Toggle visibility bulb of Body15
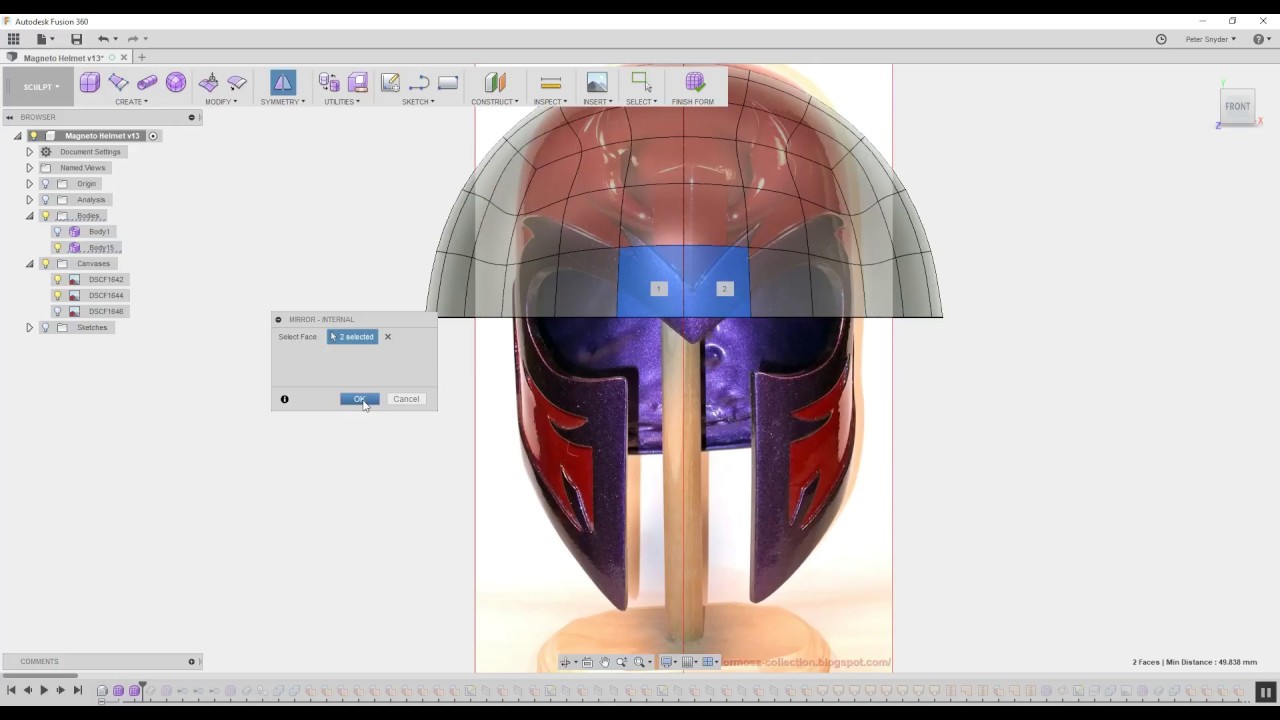Image resolution: width=1280 pixels, height=720 pixels. click(x=57, y=248)
